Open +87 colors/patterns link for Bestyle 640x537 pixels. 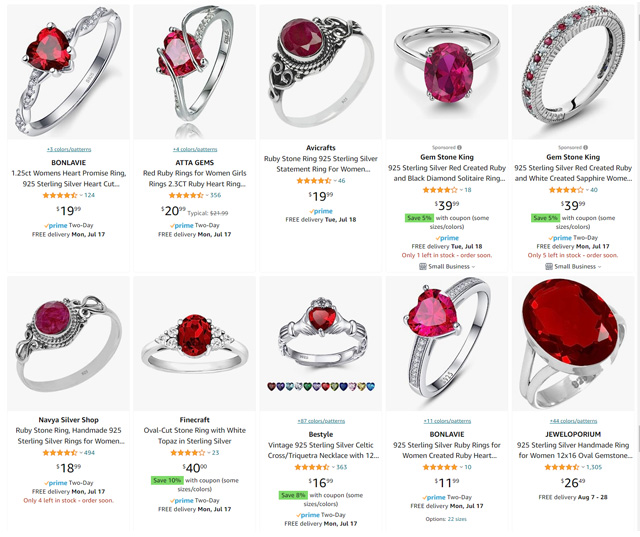pos(321,421)
